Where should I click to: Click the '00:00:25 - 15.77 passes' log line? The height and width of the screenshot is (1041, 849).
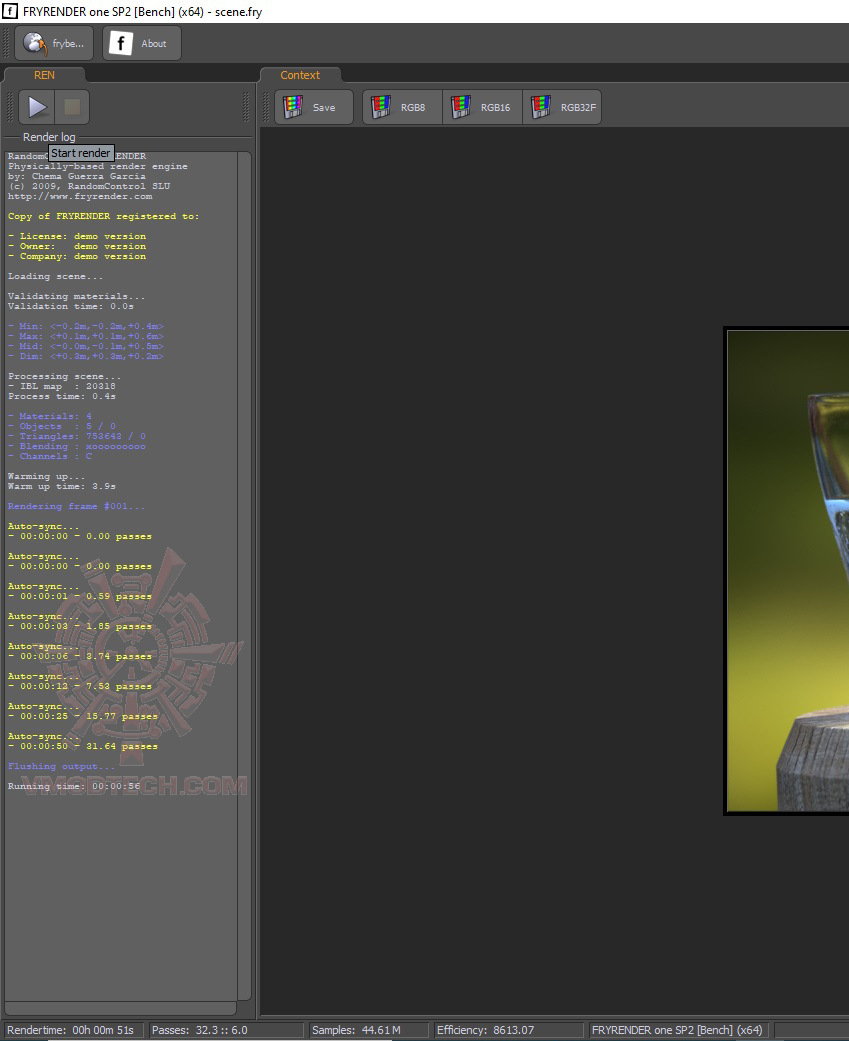coord(83,716)
